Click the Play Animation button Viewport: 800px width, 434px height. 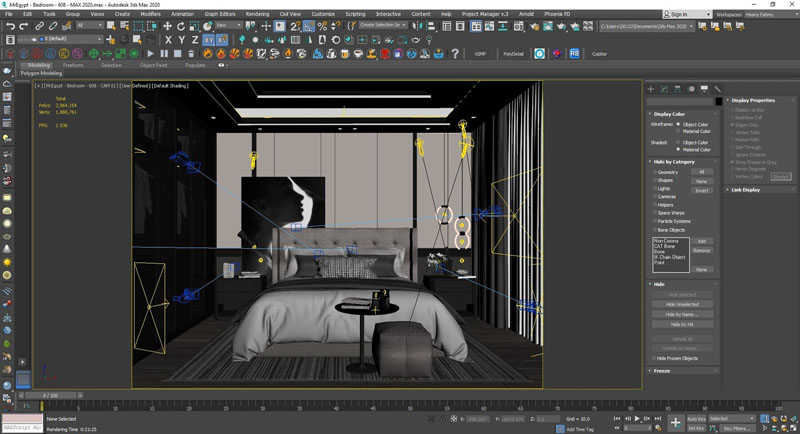click(637, 418)
